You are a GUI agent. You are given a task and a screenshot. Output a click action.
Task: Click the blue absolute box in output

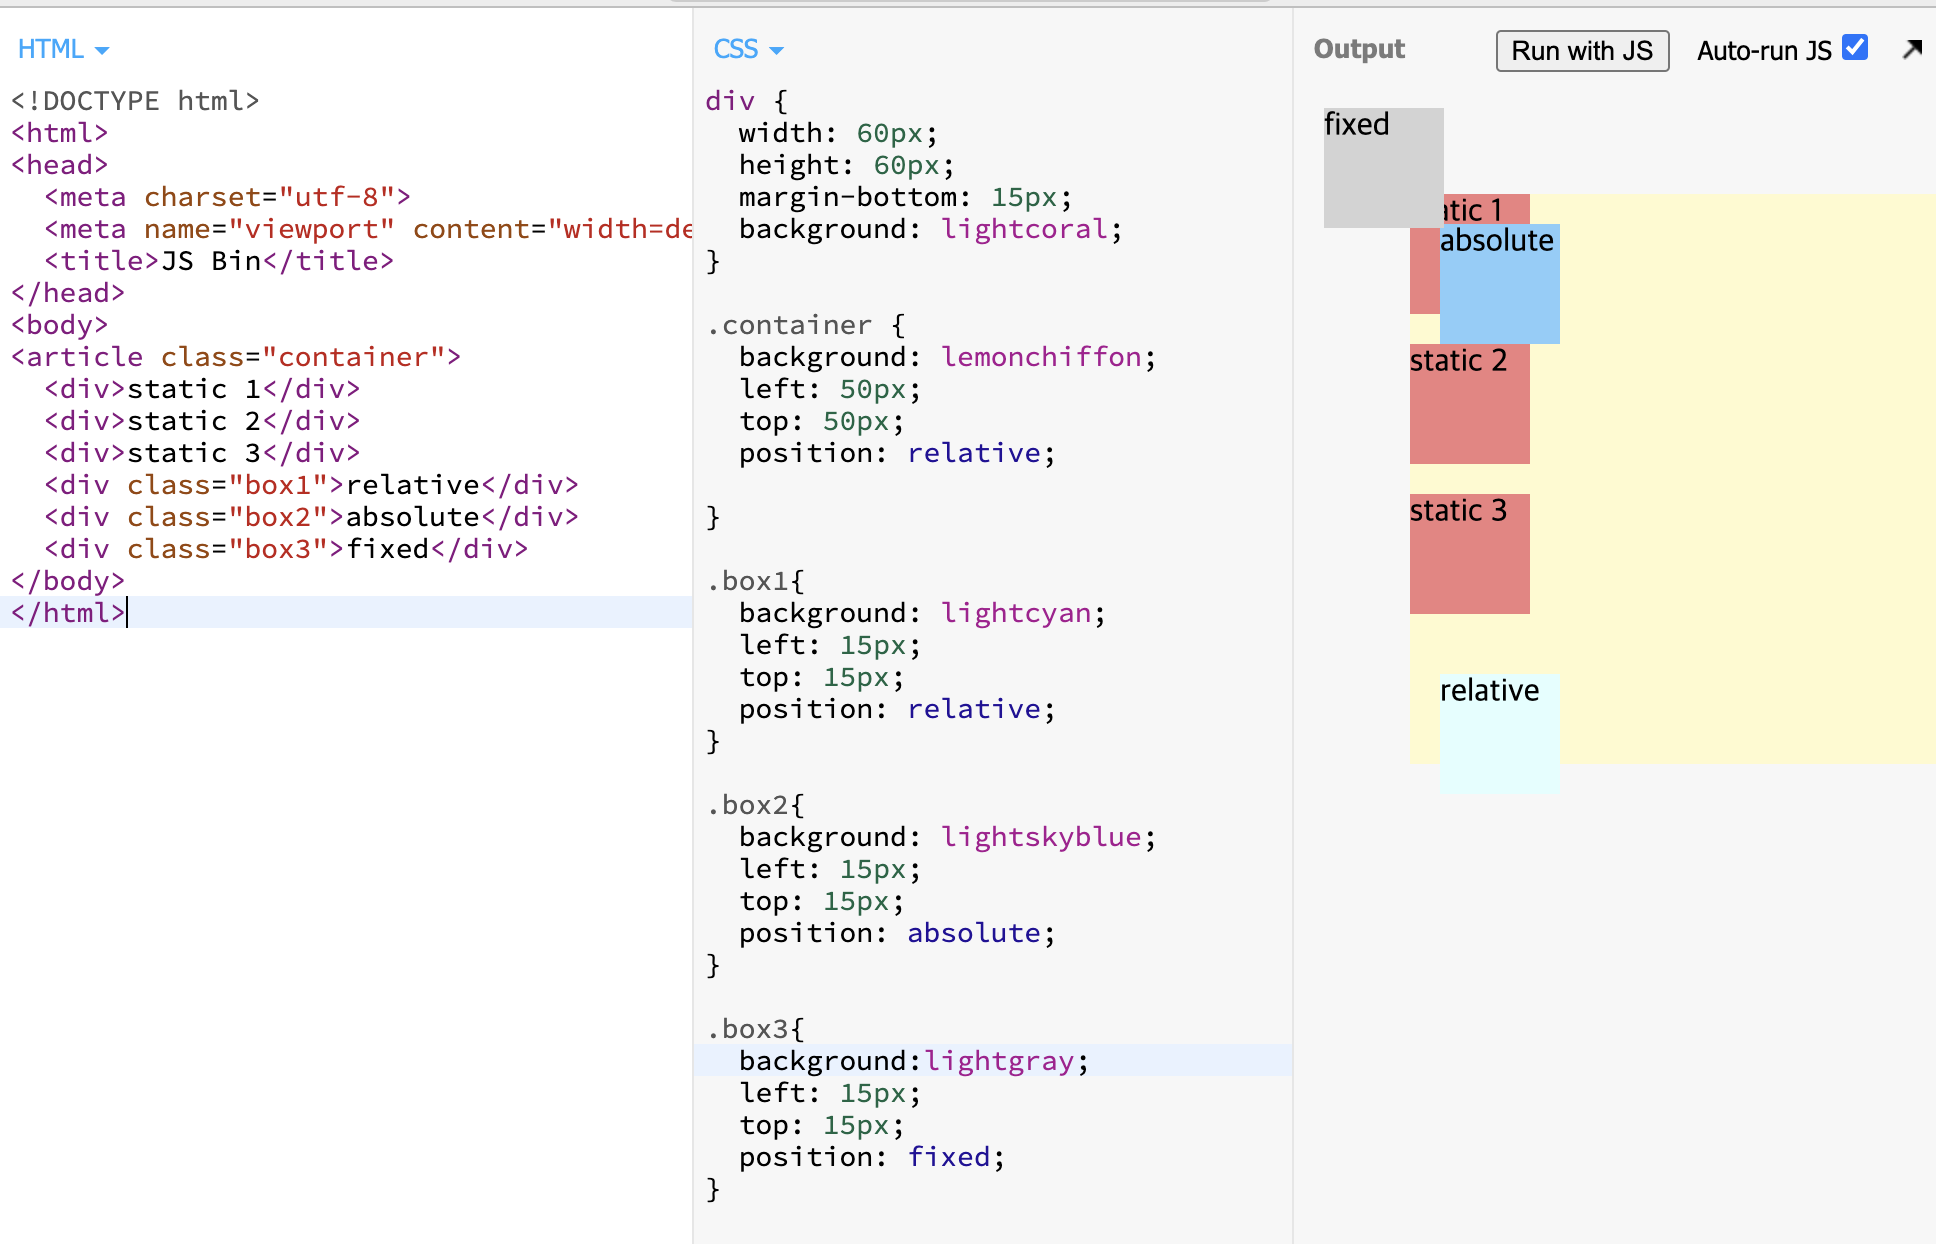(x=1499, y=290)
